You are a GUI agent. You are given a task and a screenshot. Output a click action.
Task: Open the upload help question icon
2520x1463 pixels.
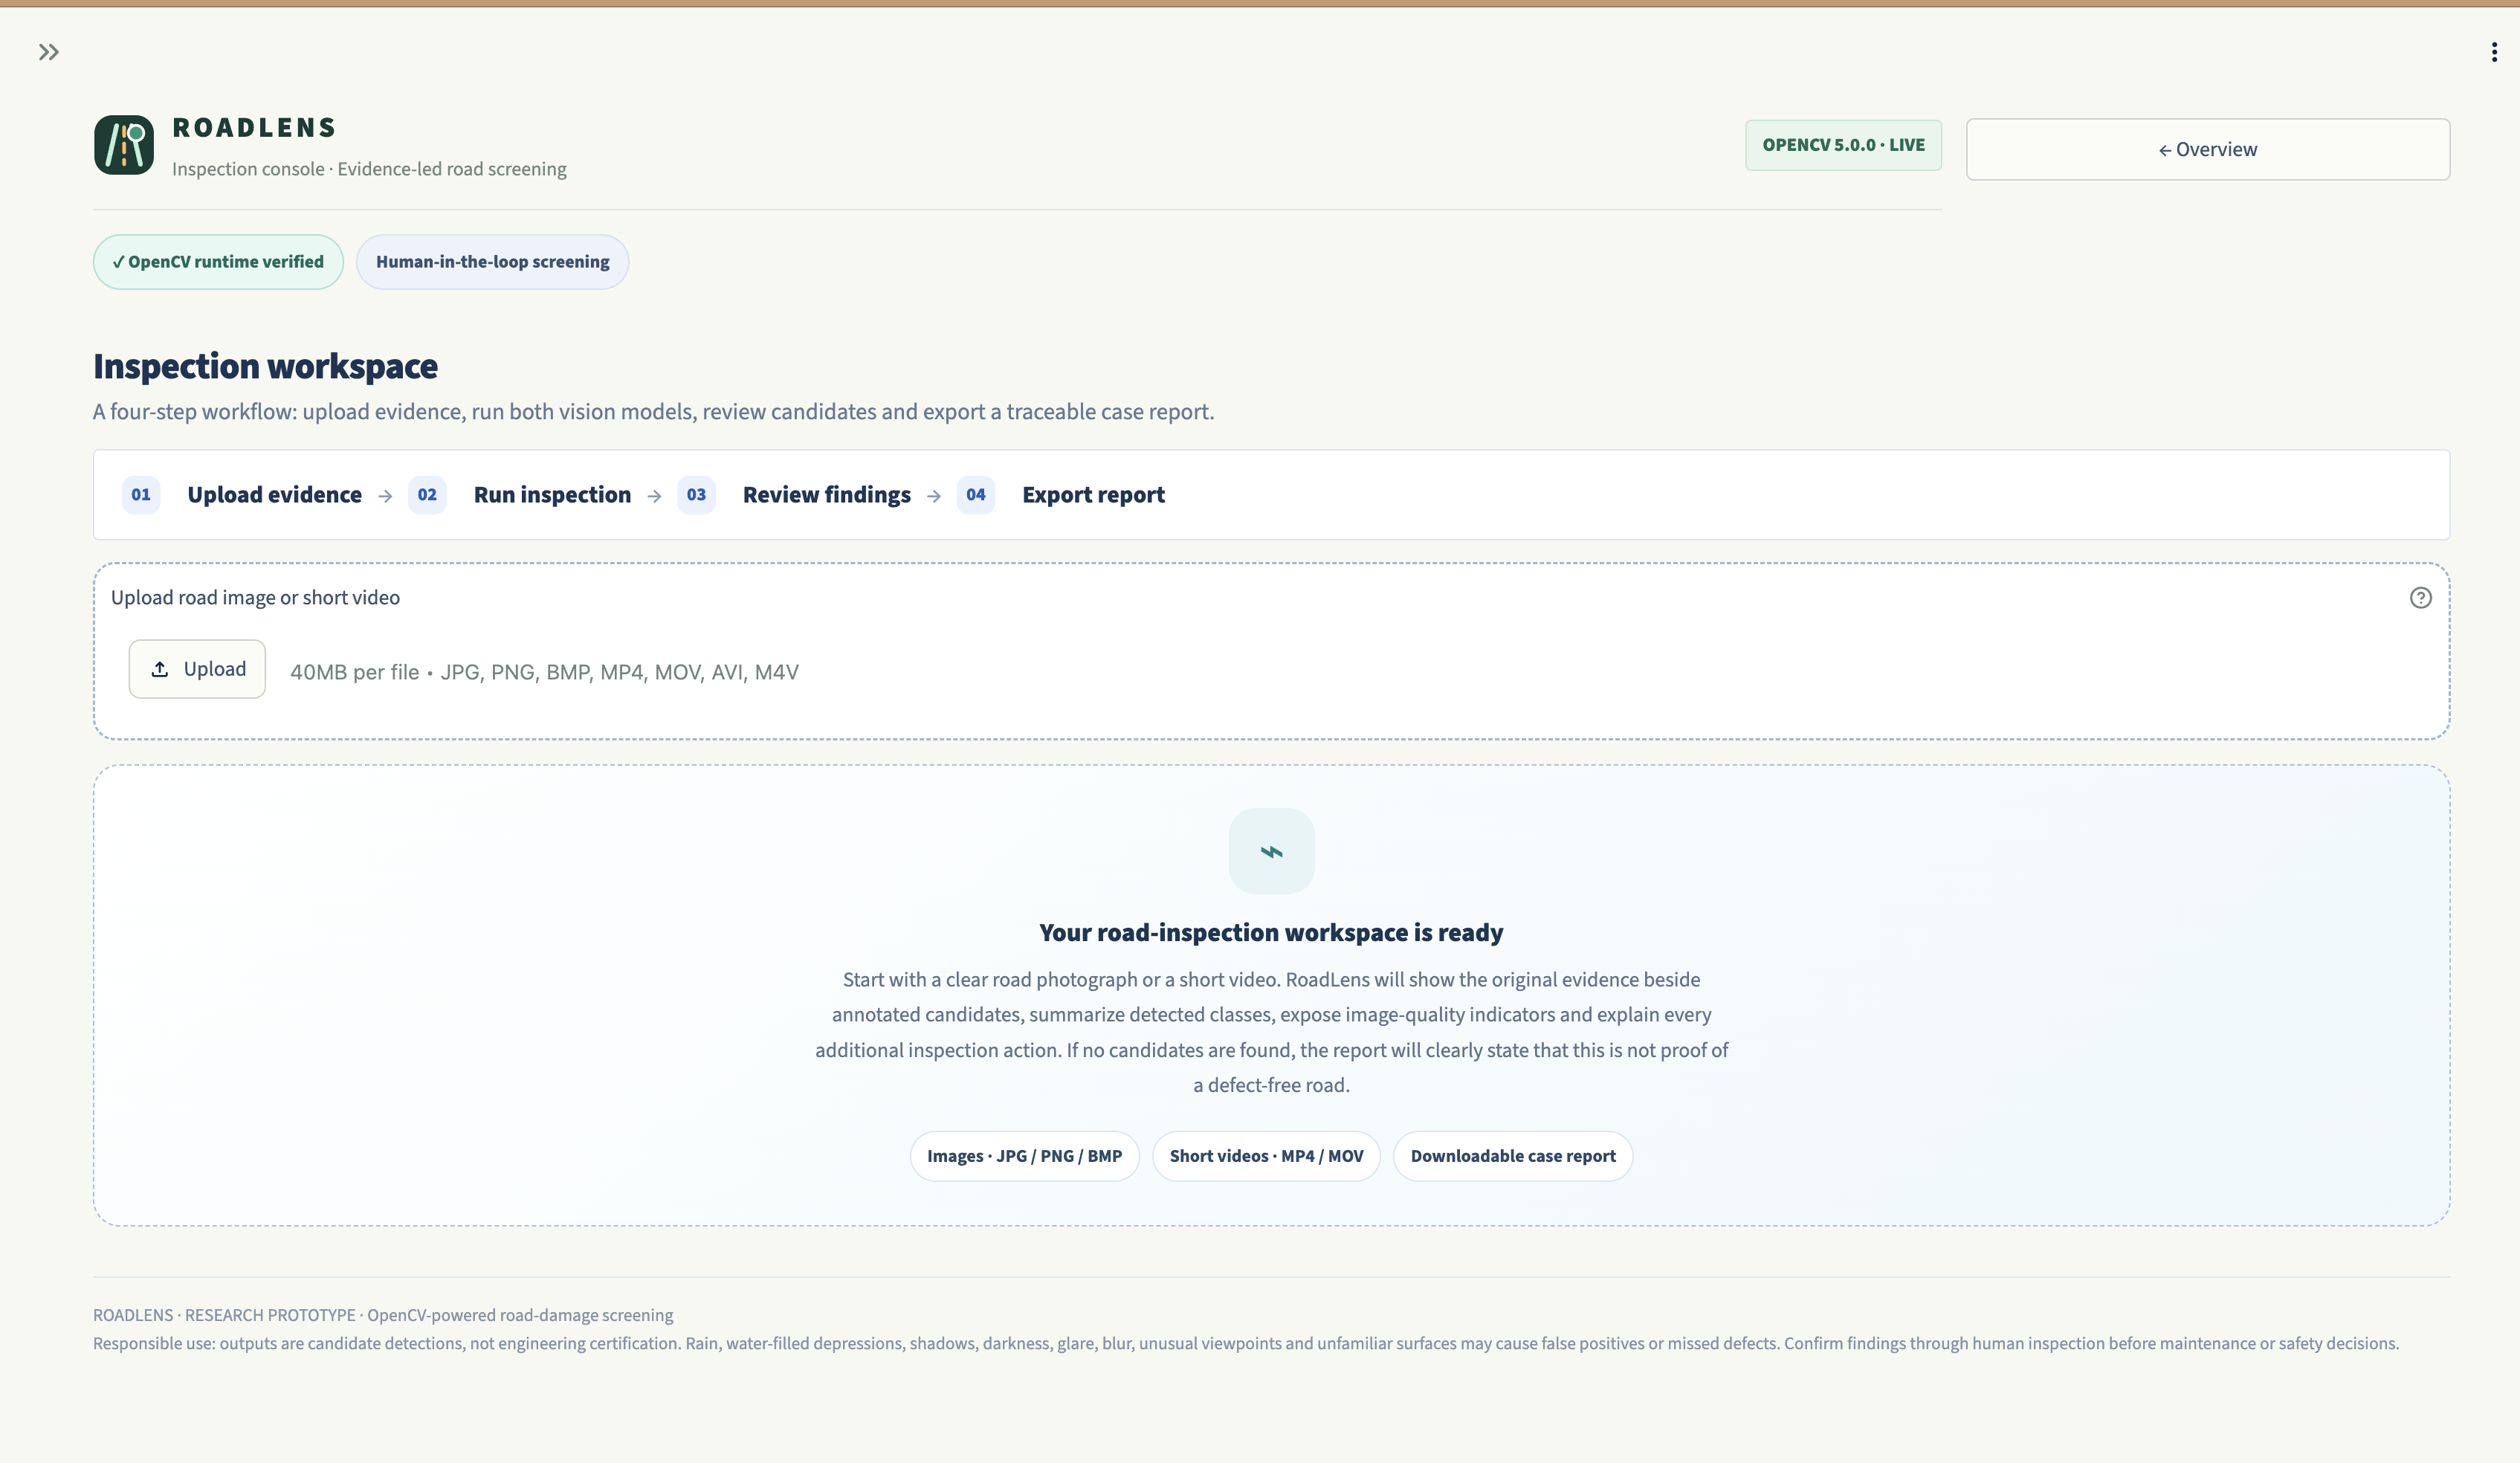tap(2420, 598)
